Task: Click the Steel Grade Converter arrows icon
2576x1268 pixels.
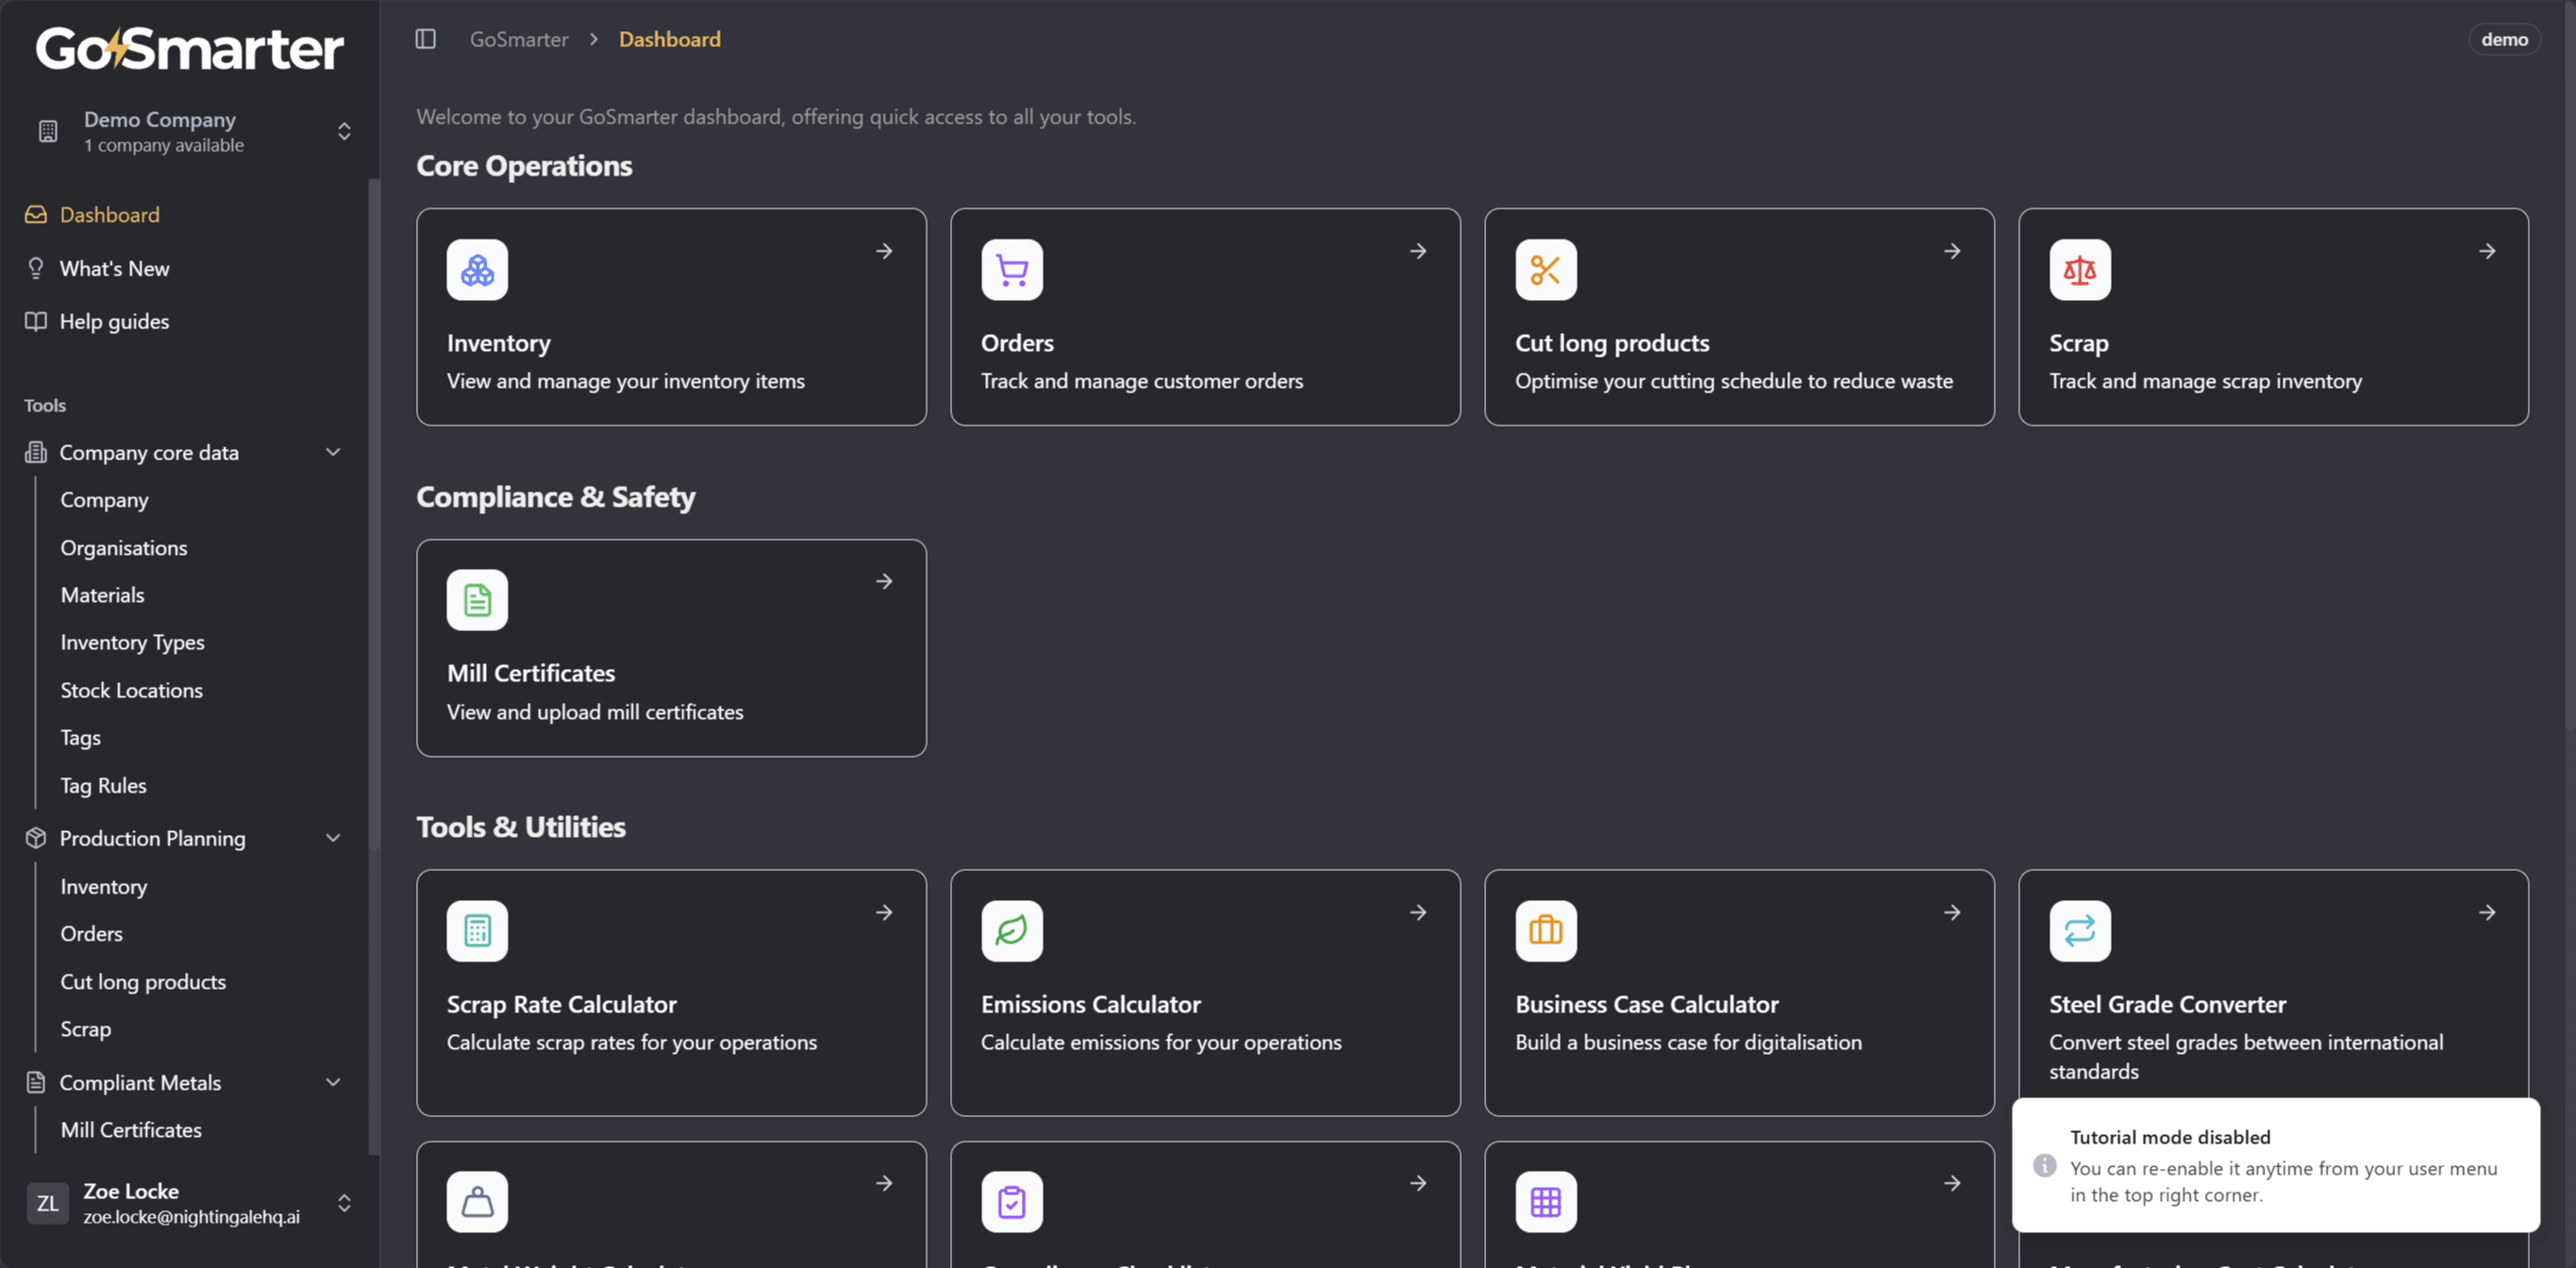Action: tap(2080, 931)
